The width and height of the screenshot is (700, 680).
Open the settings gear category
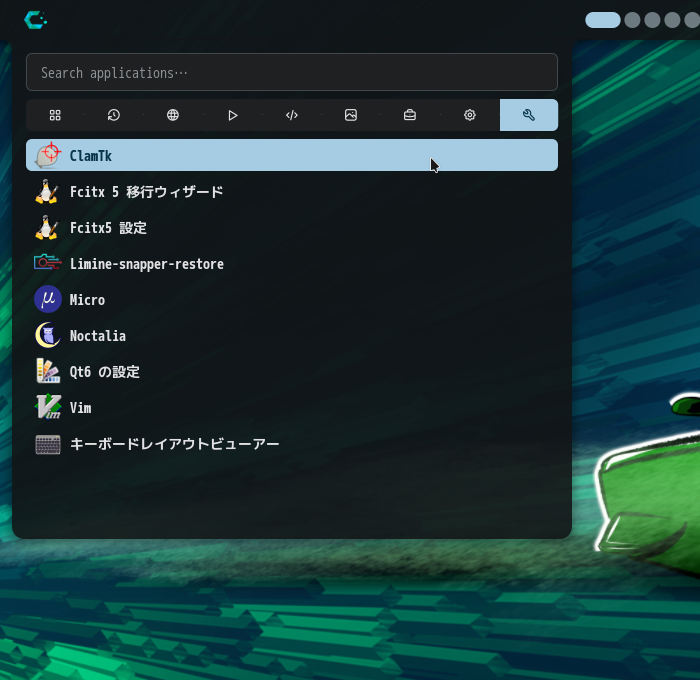pyautogui.click(x=470, y=115)
